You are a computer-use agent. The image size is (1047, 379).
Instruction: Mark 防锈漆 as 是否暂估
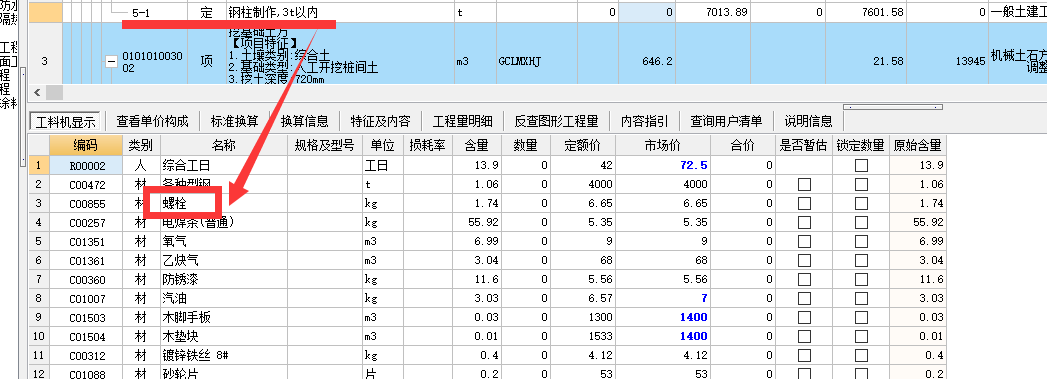coord(805,280)
